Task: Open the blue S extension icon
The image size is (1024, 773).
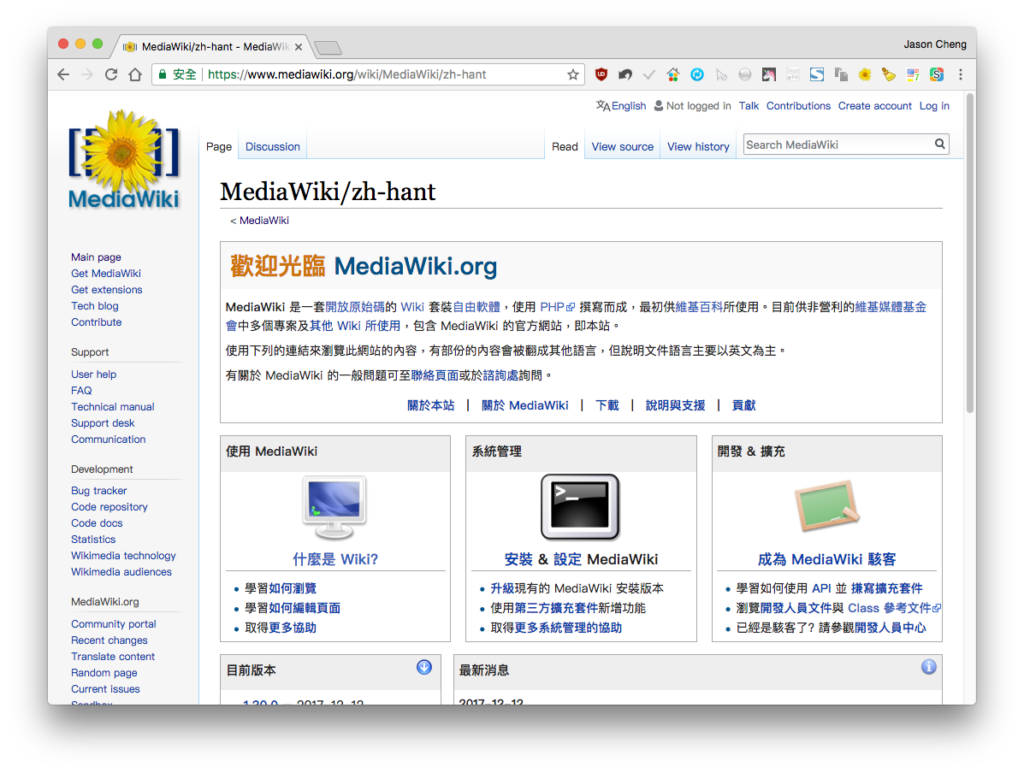Action: point(817,74)
